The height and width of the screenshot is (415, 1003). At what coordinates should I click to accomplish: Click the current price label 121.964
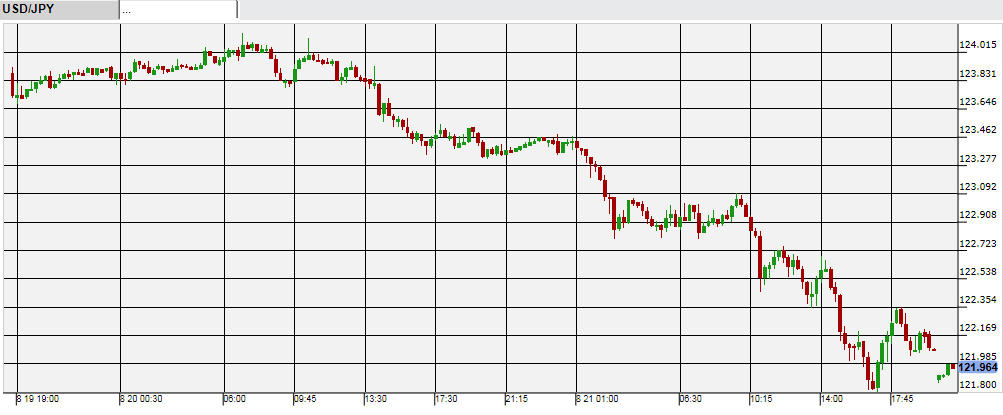(x=978, y=368)
